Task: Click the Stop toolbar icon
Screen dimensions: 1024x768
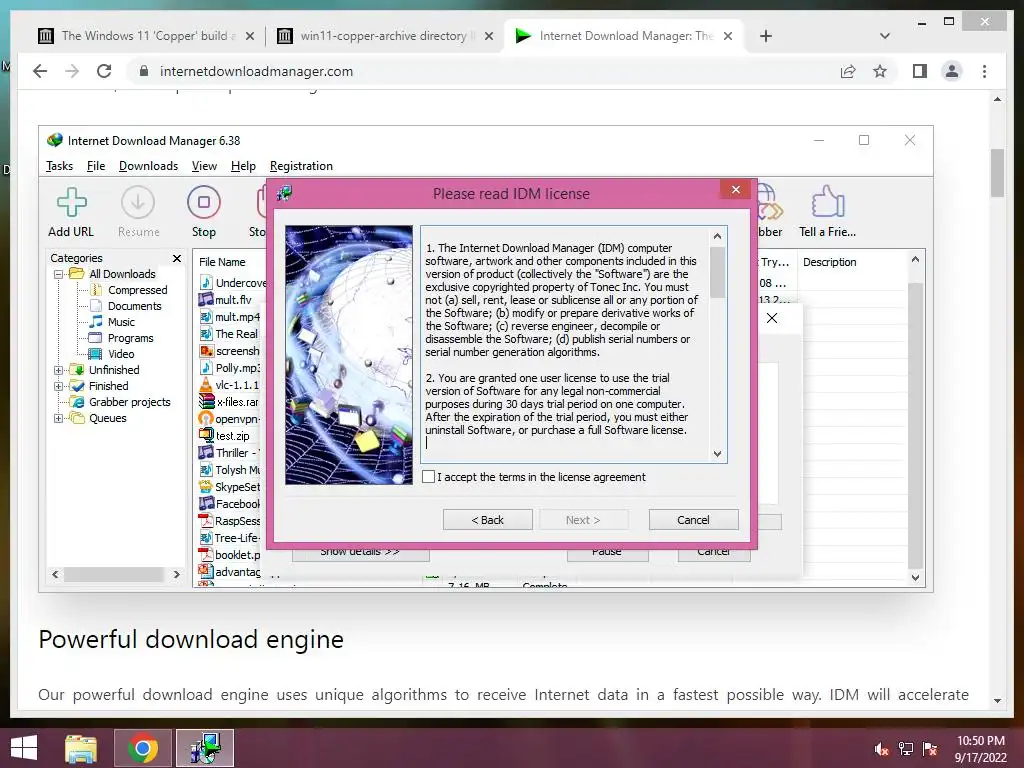Action: coord(204,202)
